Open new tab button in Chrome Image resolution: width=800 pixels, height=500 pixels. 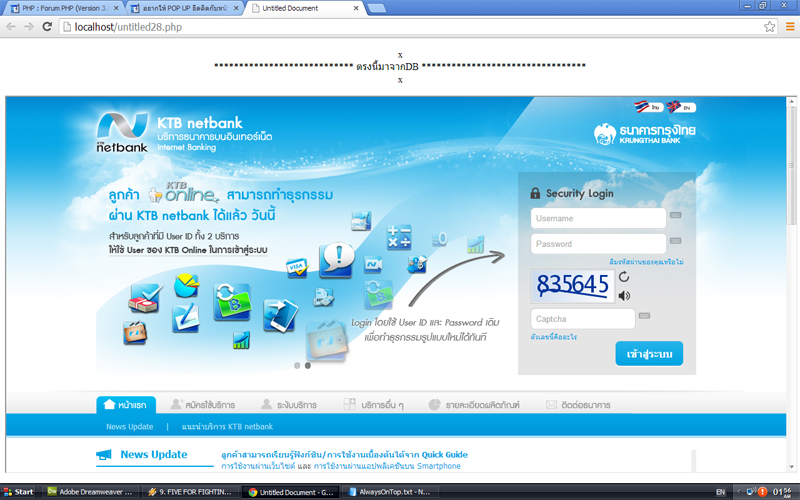(x=377, y=8)
